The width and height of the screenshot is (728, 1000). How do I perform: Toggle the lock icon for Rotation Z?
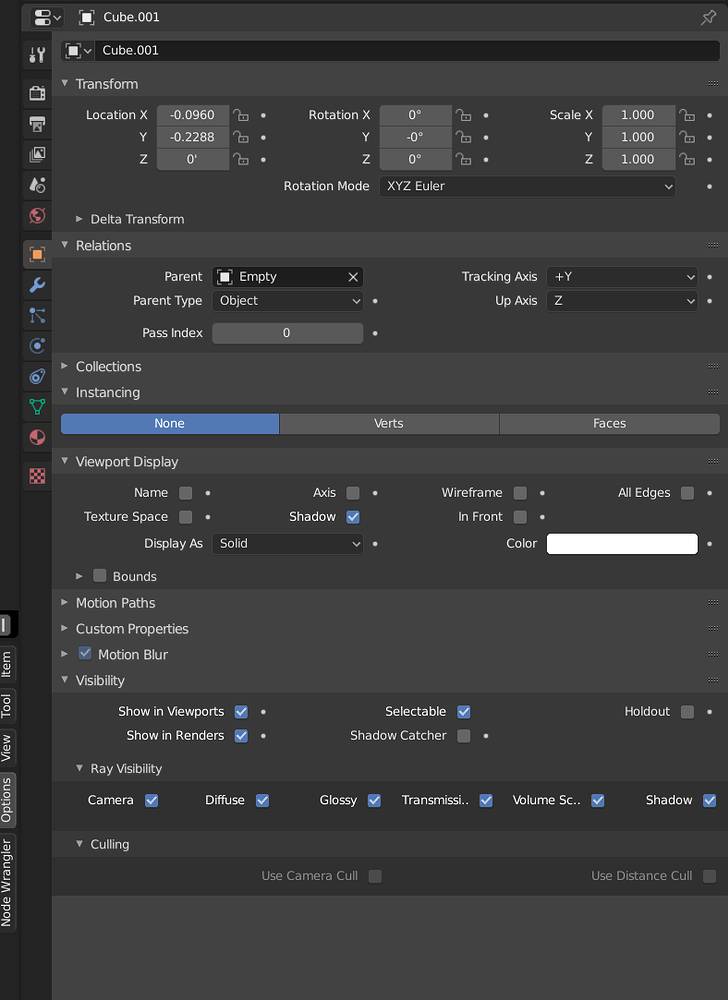click(463, 159)
